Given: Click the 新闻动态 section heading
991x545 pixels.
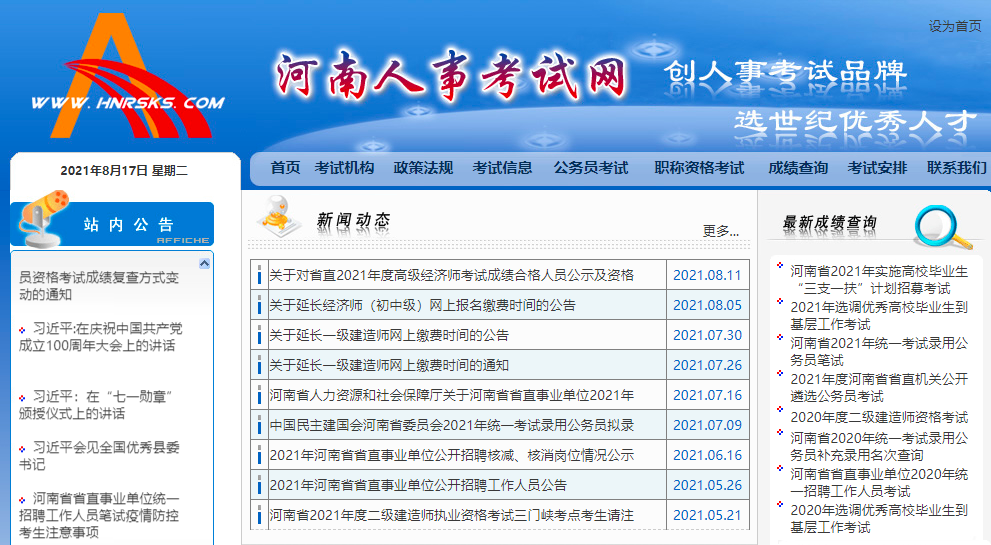Looking at the screenshot, I should [x=353, y=221].
